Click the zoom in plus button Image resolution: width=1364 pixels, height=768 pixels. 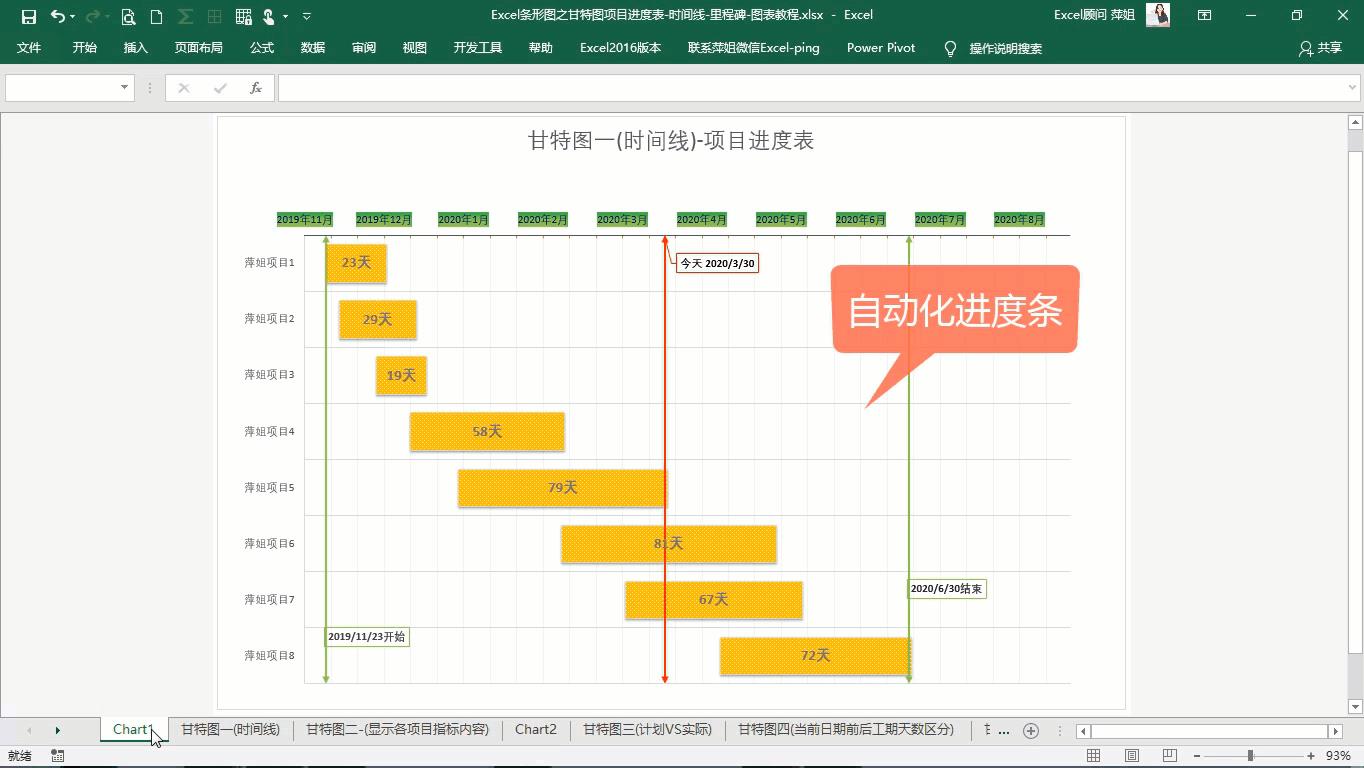click(1311, 756)
